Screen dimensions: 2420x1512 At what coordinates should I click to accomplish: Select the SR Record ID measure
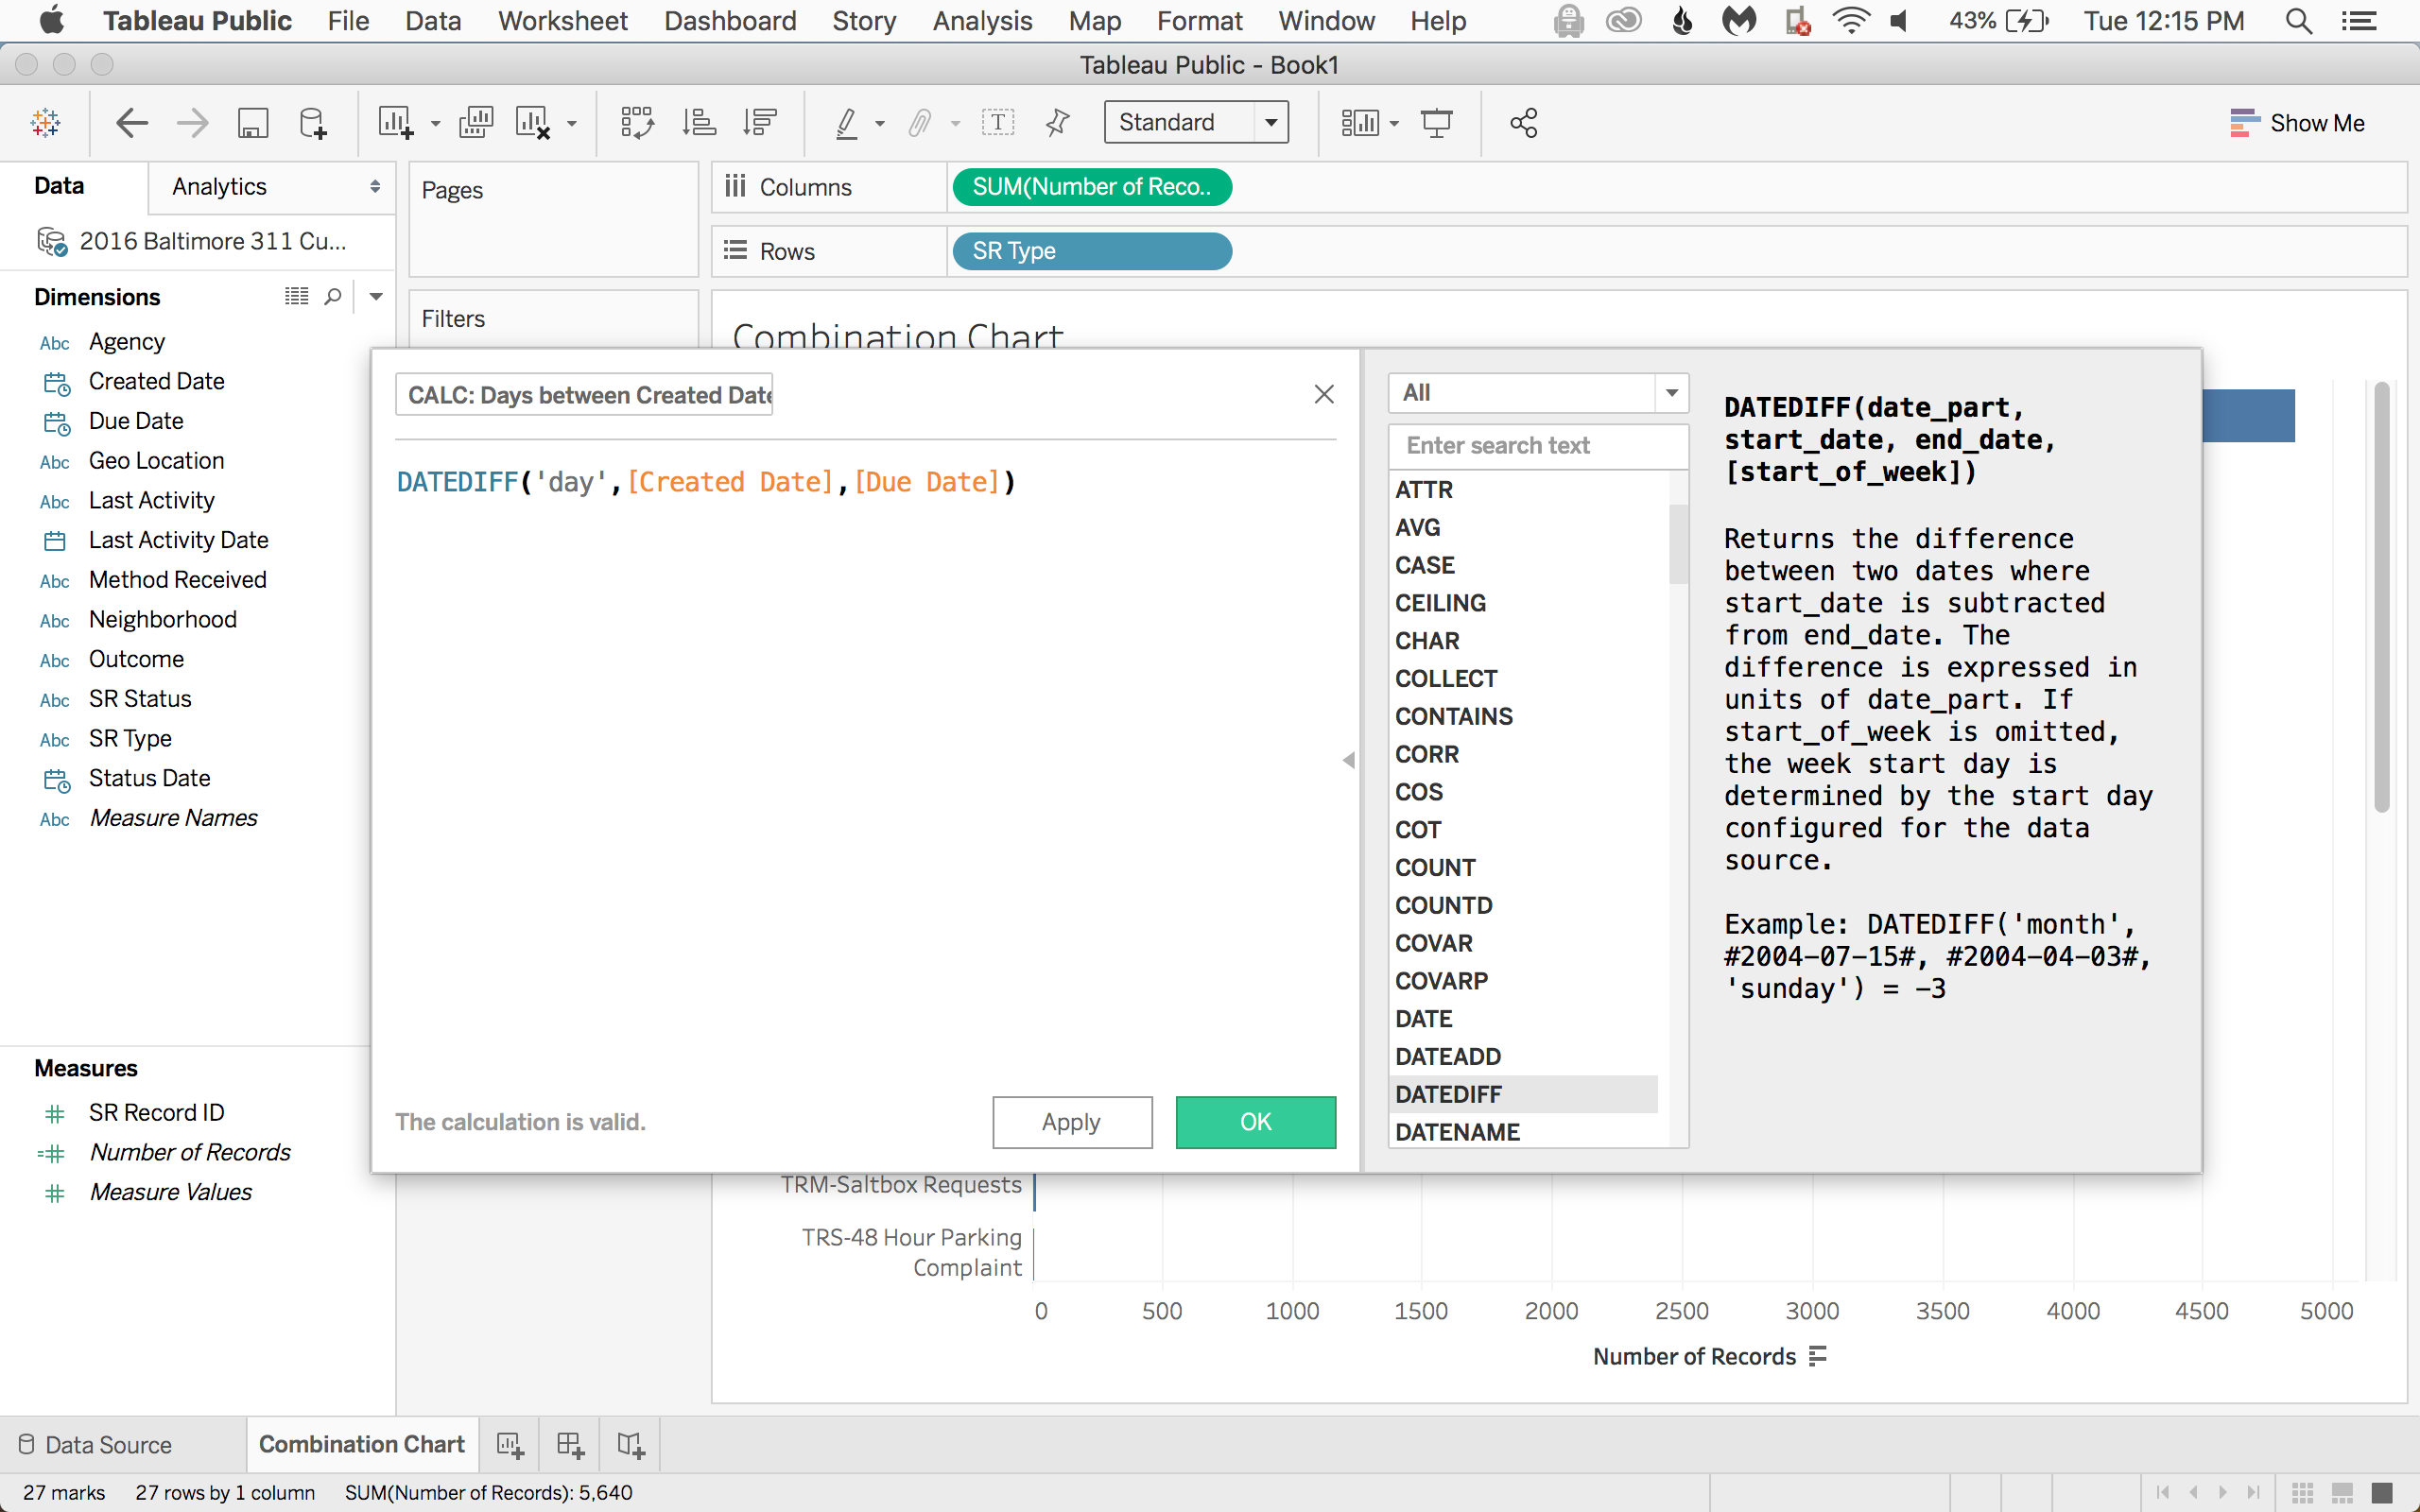click(x=156, y=1113)
